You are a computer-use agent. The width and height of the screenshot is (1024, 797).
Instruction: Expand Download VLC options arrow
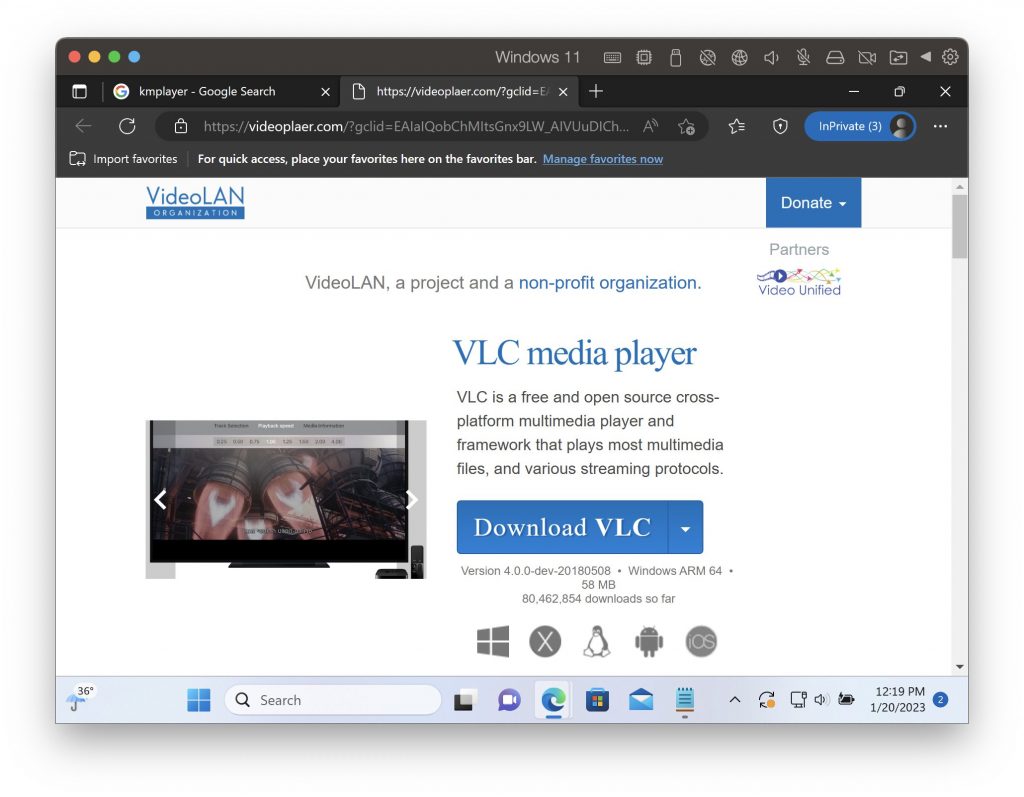pos(685,528)
